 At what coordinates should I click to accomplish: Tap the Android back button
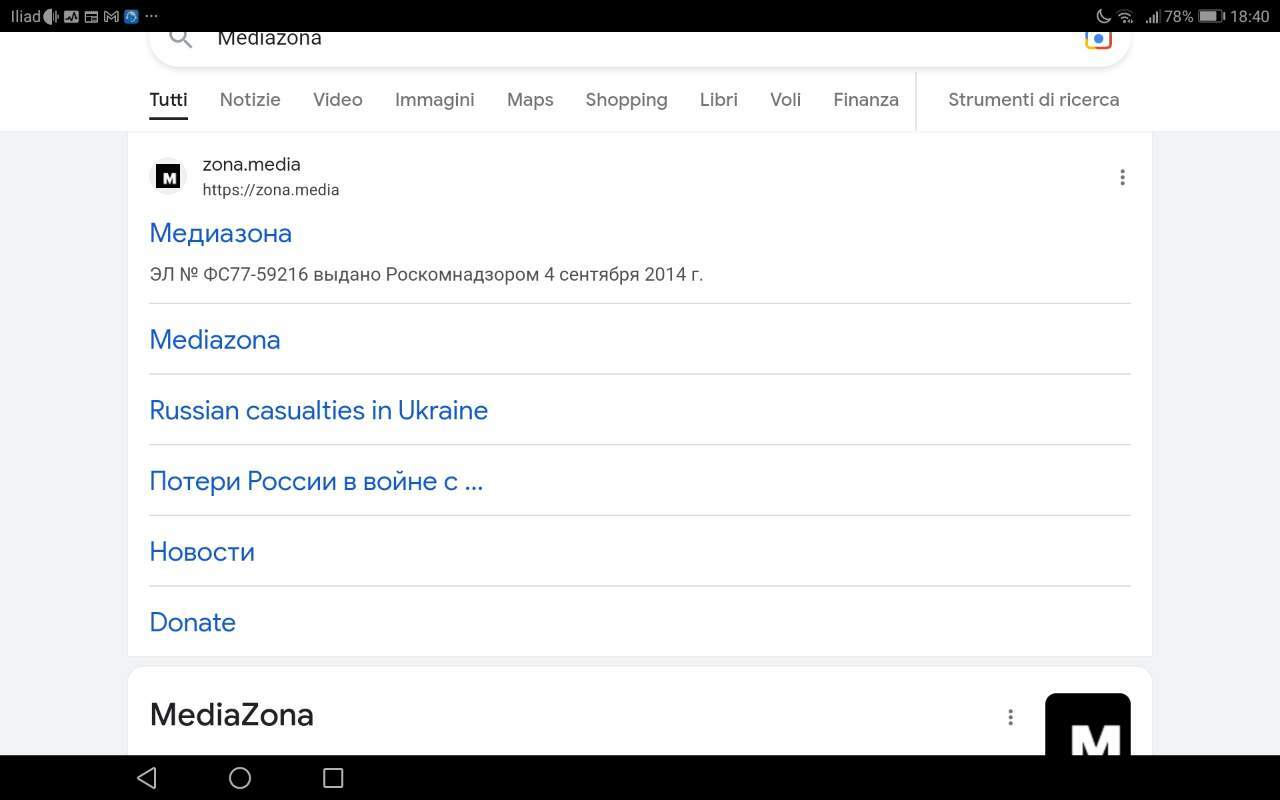(147, 778)
